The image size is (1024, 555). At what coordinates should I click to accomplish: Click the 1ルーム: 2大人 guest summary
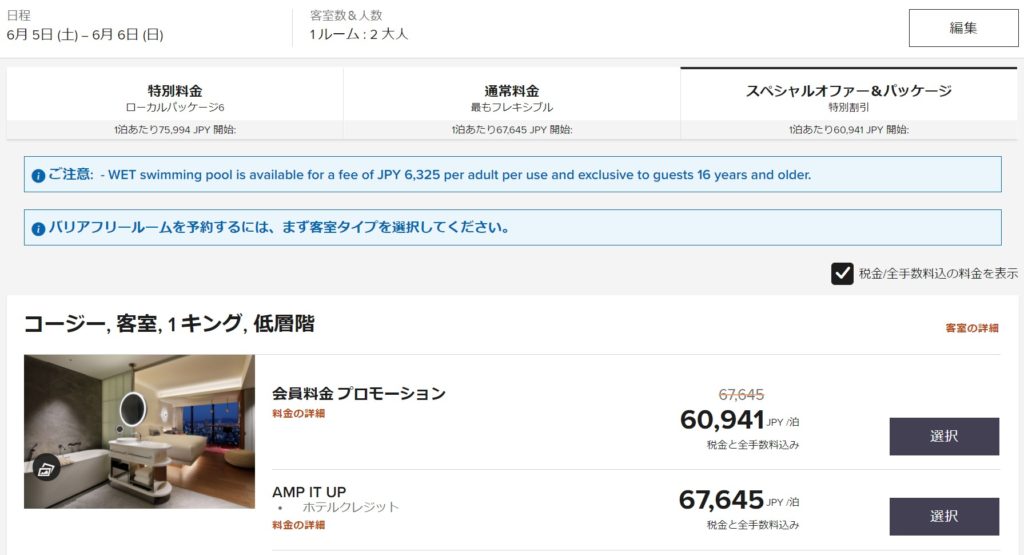pos(358,35)
